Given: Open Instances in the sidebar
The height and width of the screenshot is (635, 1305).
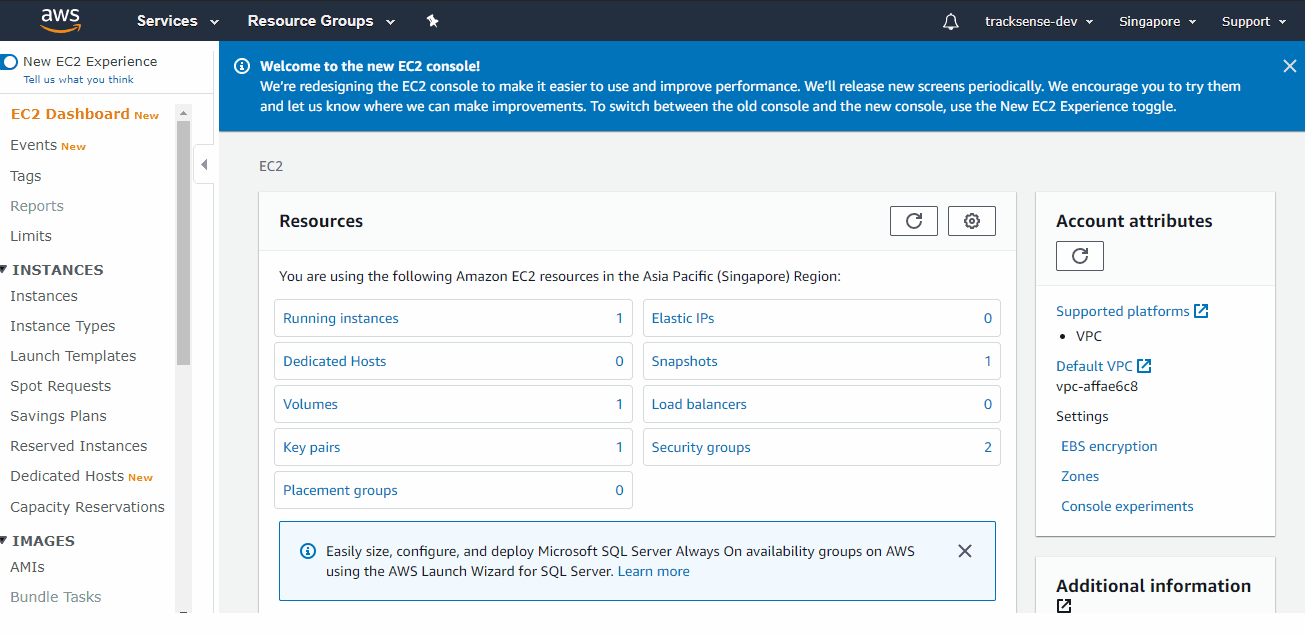Looking at the screenshot, I should [44, 296].
